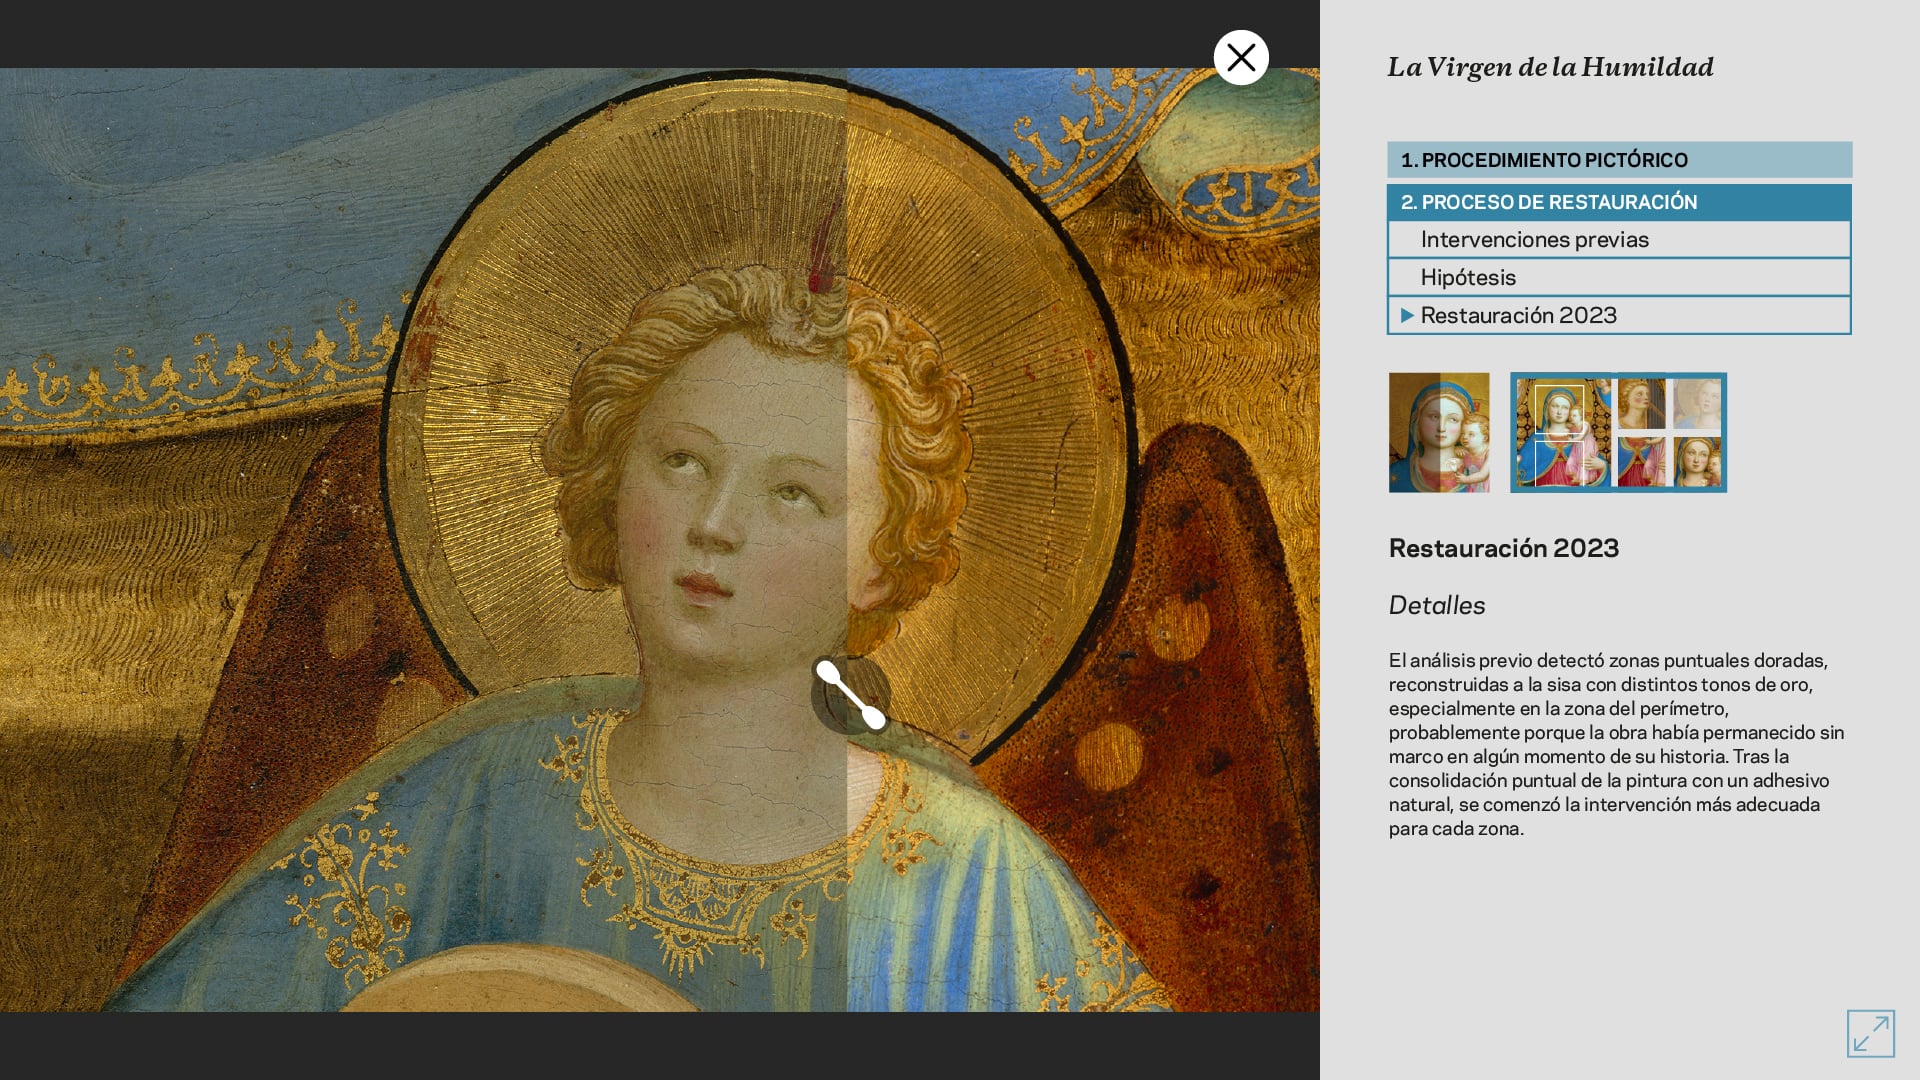Click the arrow marker beside Restauración 2023
The width and height of the screenshot is (1920, 1080).
tap(1407, 315)
